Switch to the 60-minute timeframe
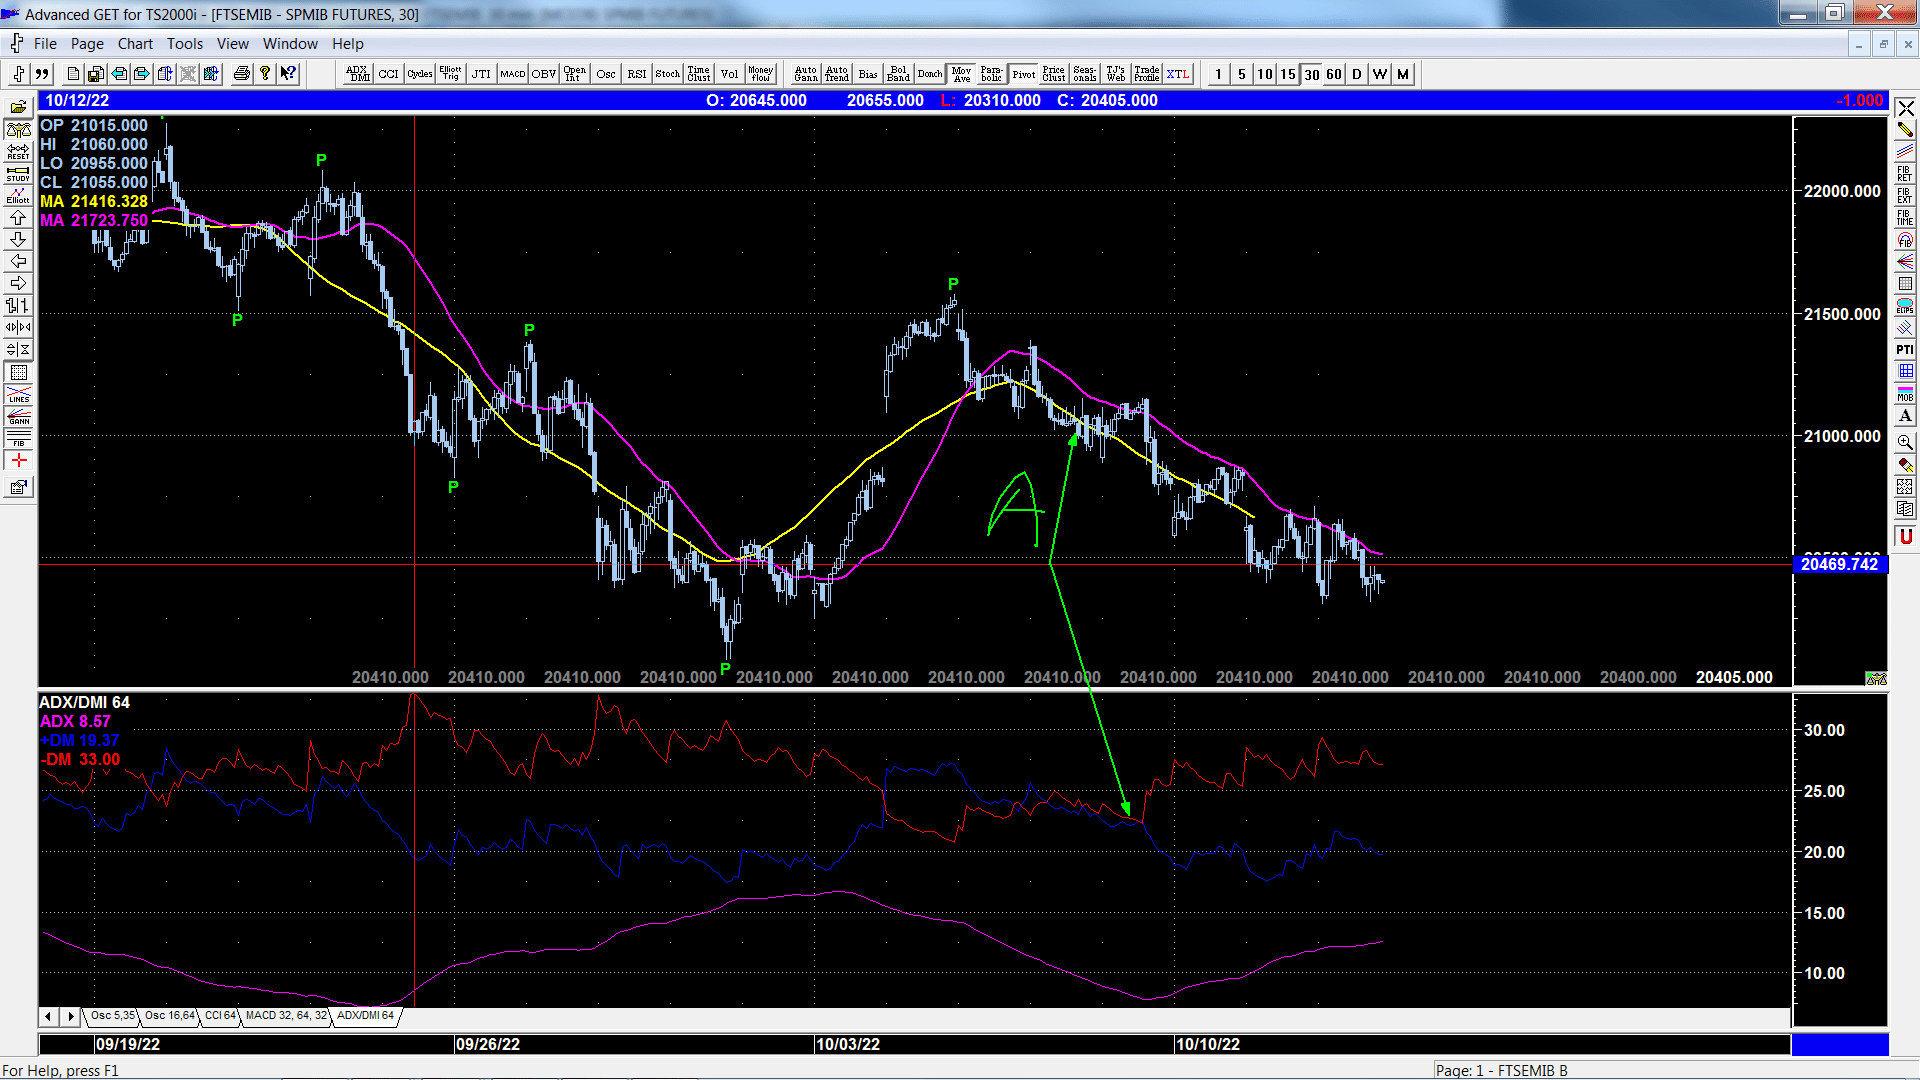This screenshot has height=1080, width=1920. tap(1334, 74)
